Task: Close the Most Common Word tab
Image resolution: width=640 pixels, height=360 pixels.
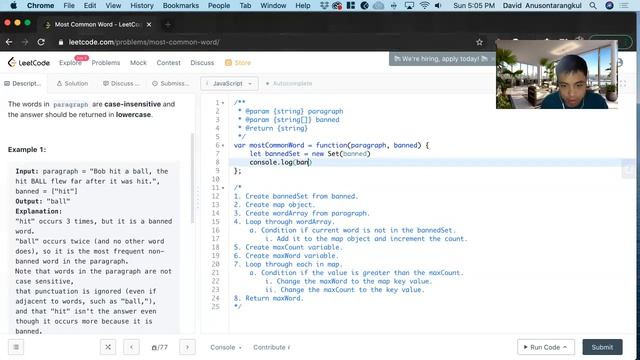Action: [x=149, y=24]
